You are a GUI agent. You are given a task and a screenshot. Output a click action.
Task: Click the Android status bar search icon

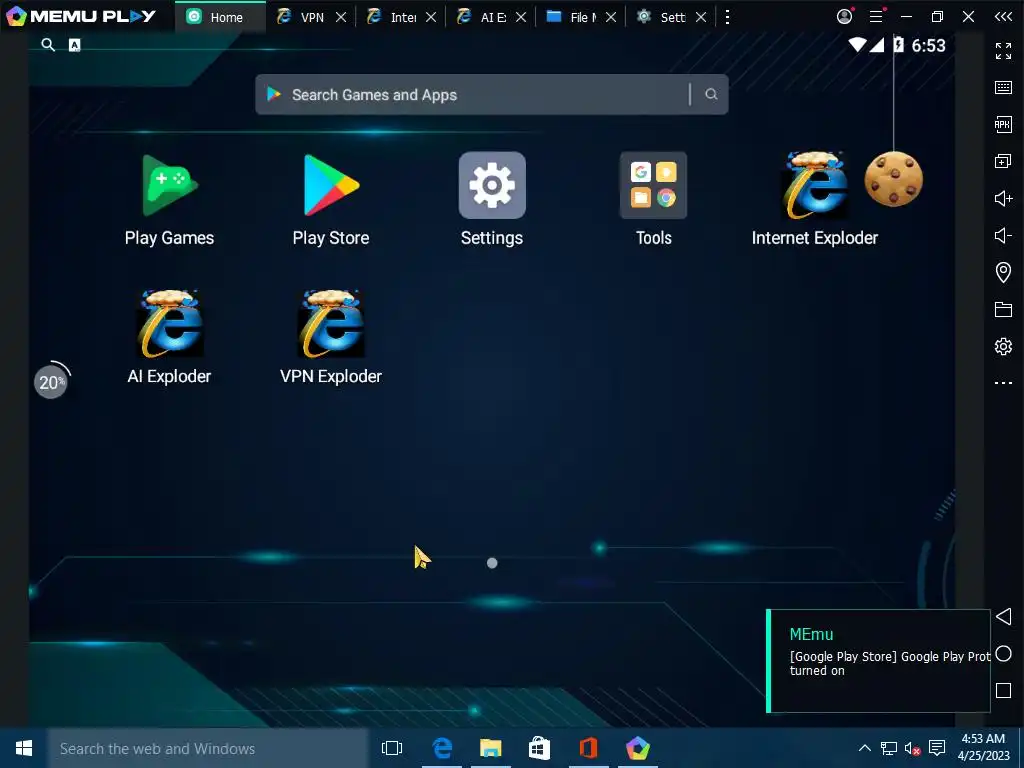[48, 44]
